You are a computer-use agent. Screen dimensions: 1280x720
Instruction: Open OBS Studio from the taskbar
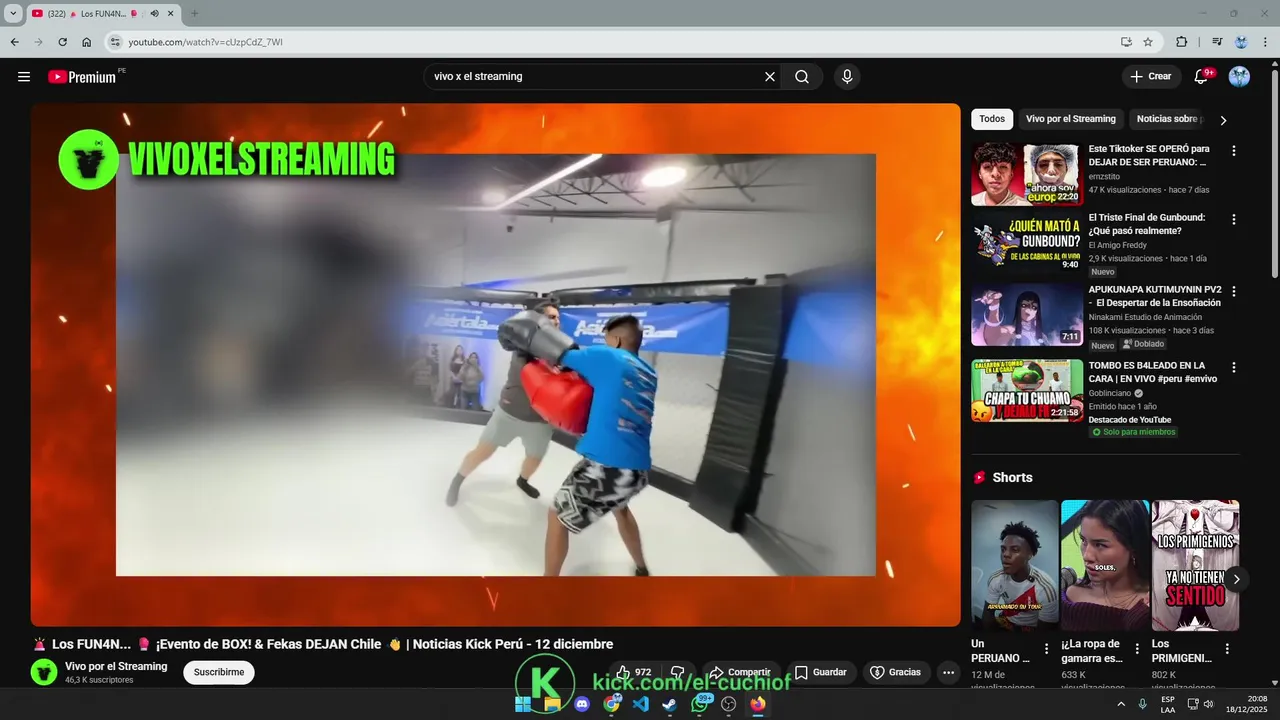click(x=729, y=704)
